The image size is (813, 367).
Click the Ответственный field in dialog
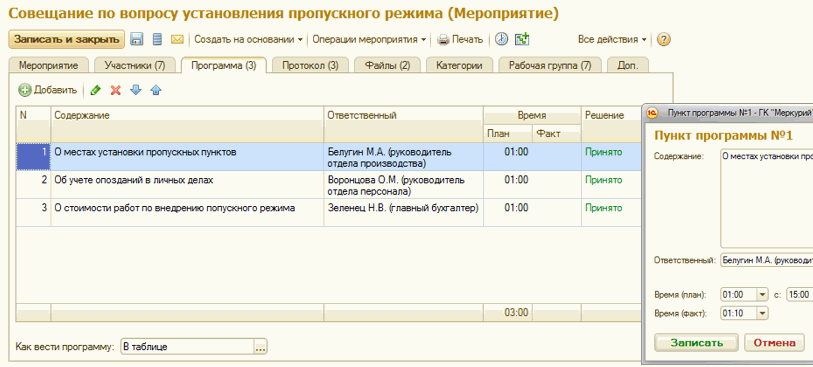coord(766,261)
